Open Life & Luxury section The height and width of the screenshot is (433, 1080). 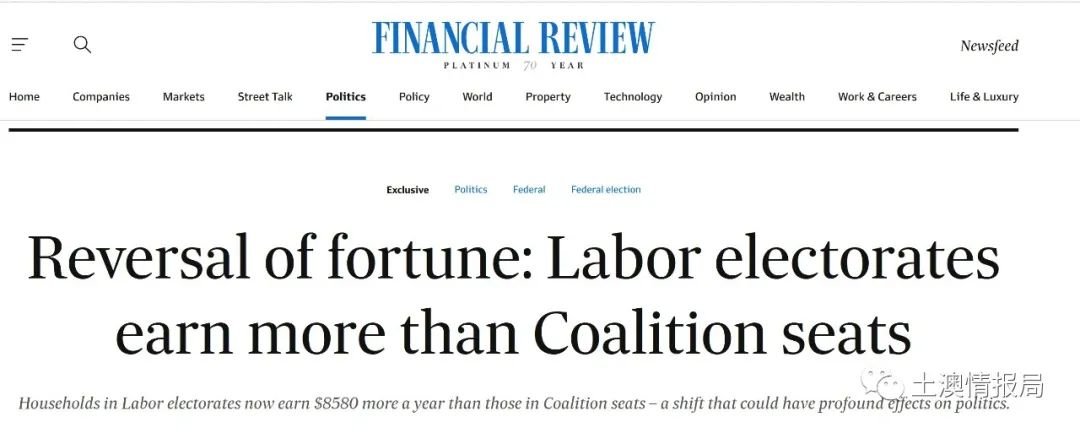(984, 97)
